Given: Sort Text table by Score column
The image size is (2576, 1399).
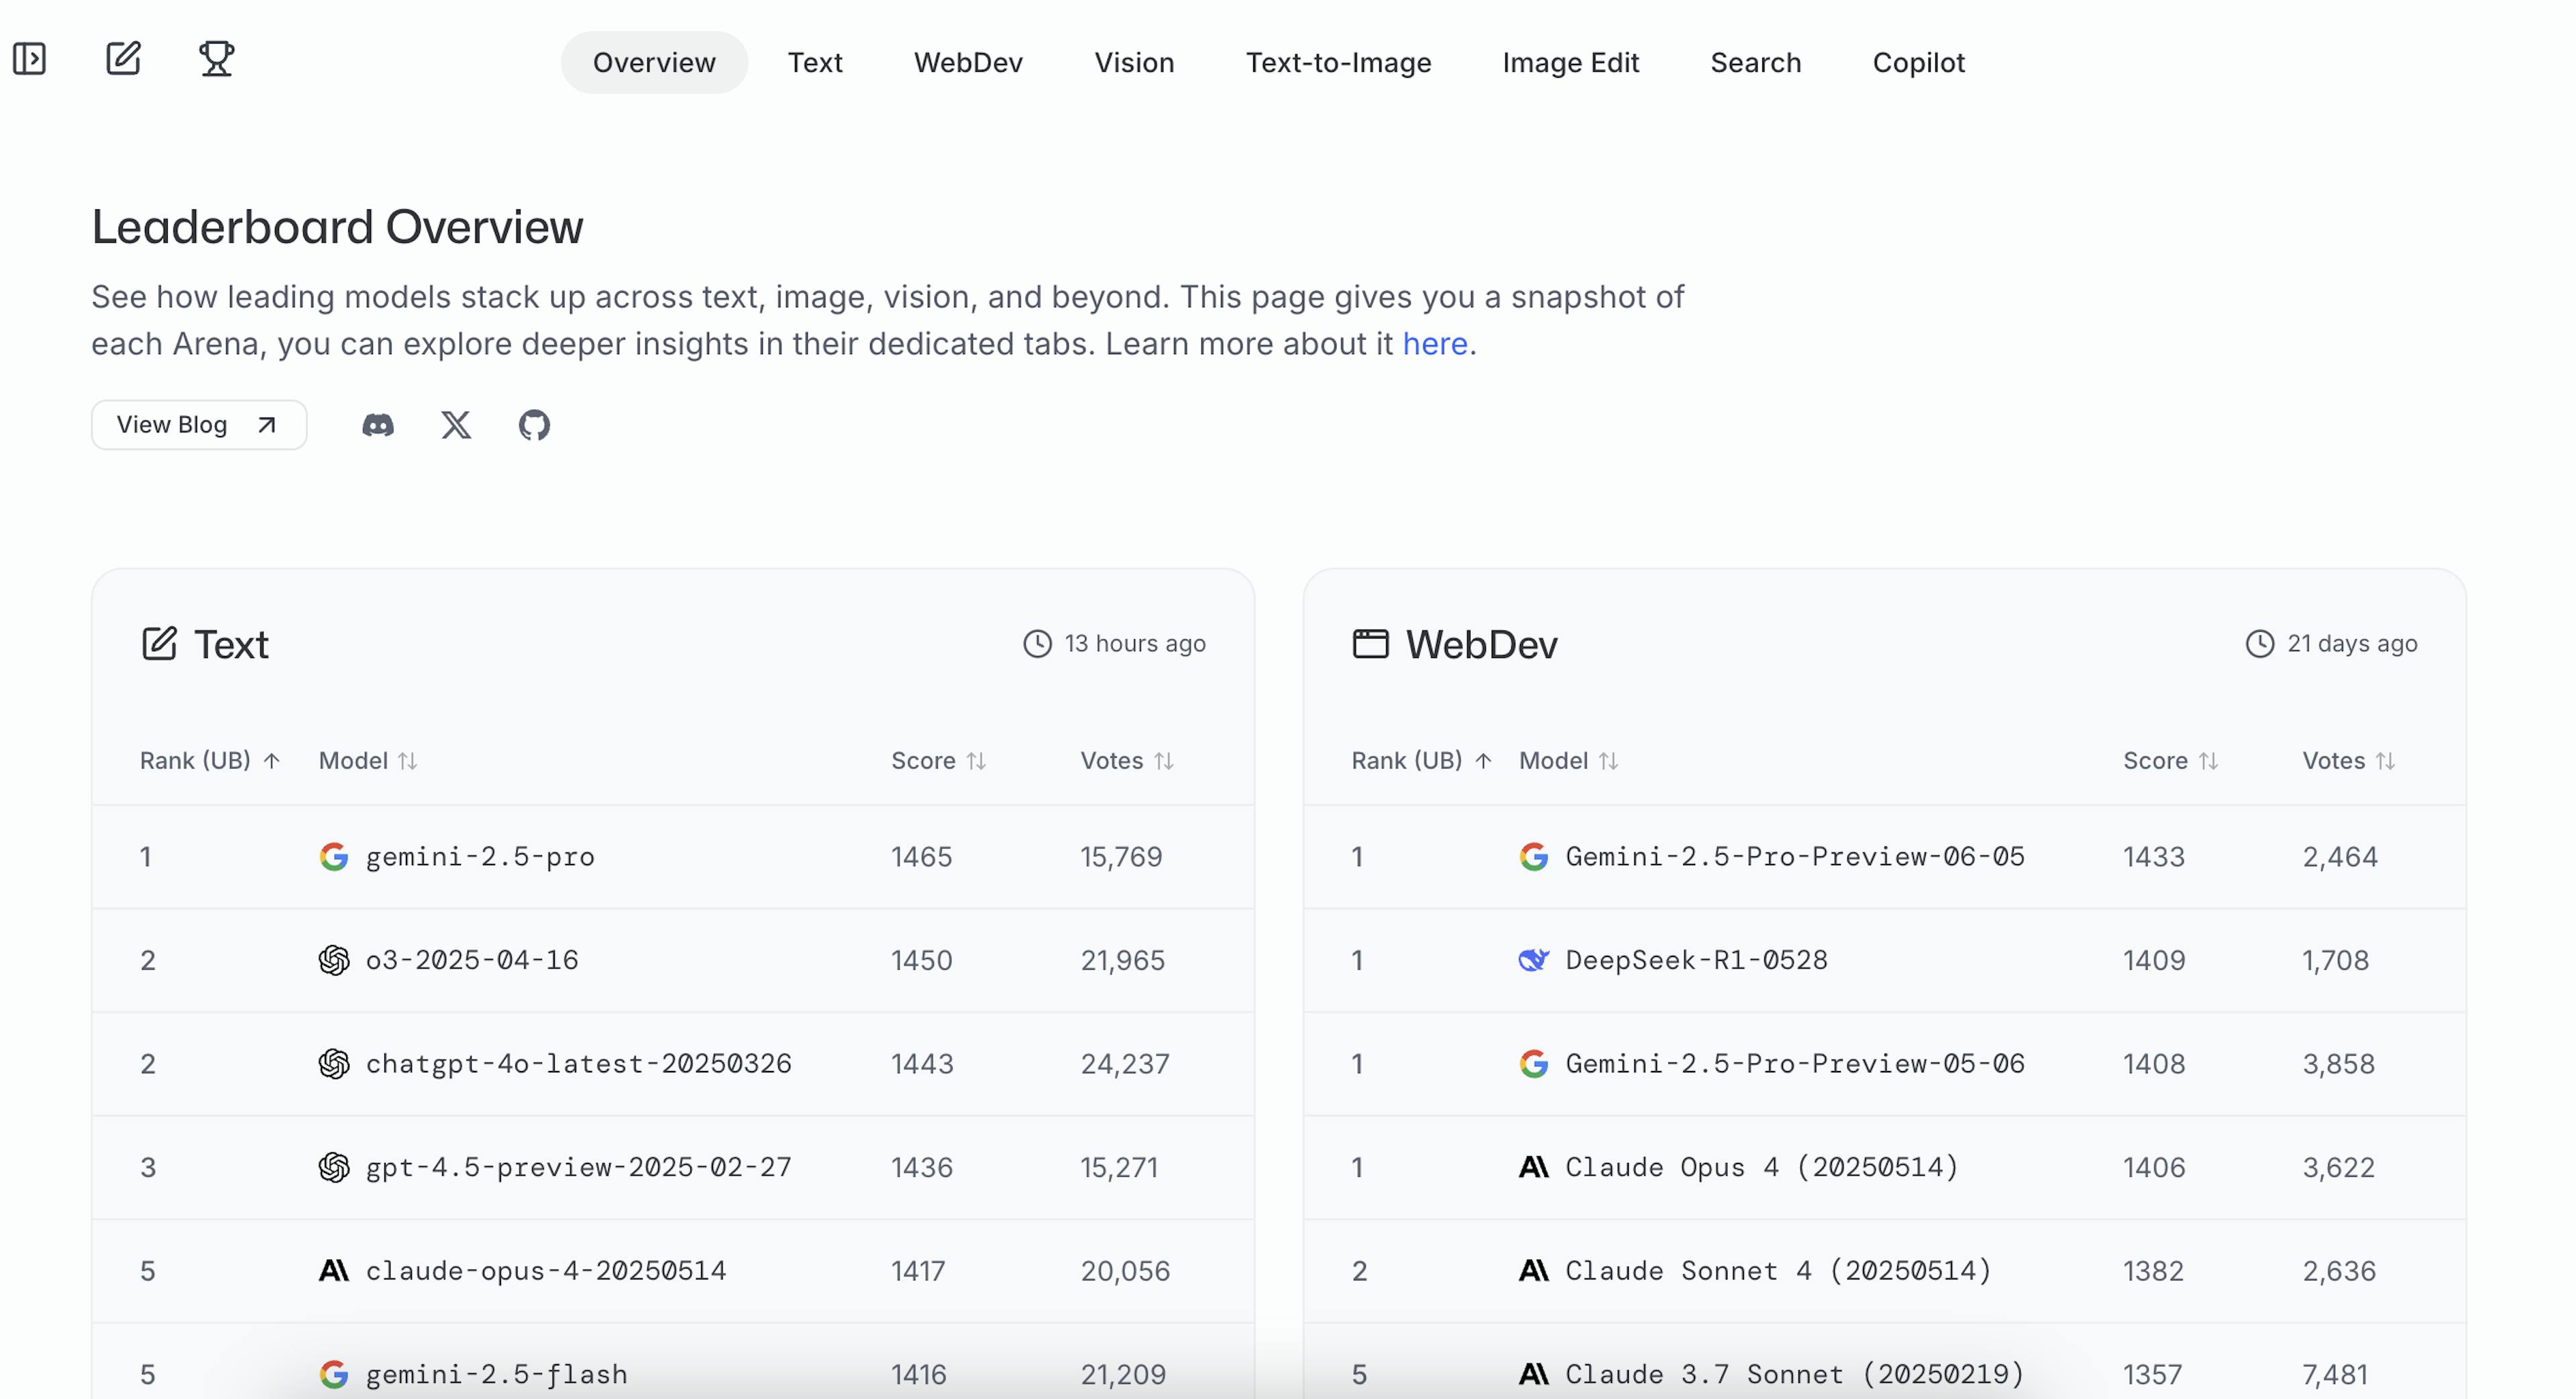Looking at the screenshot, I should pyautogui.click(x=939, y=761).
